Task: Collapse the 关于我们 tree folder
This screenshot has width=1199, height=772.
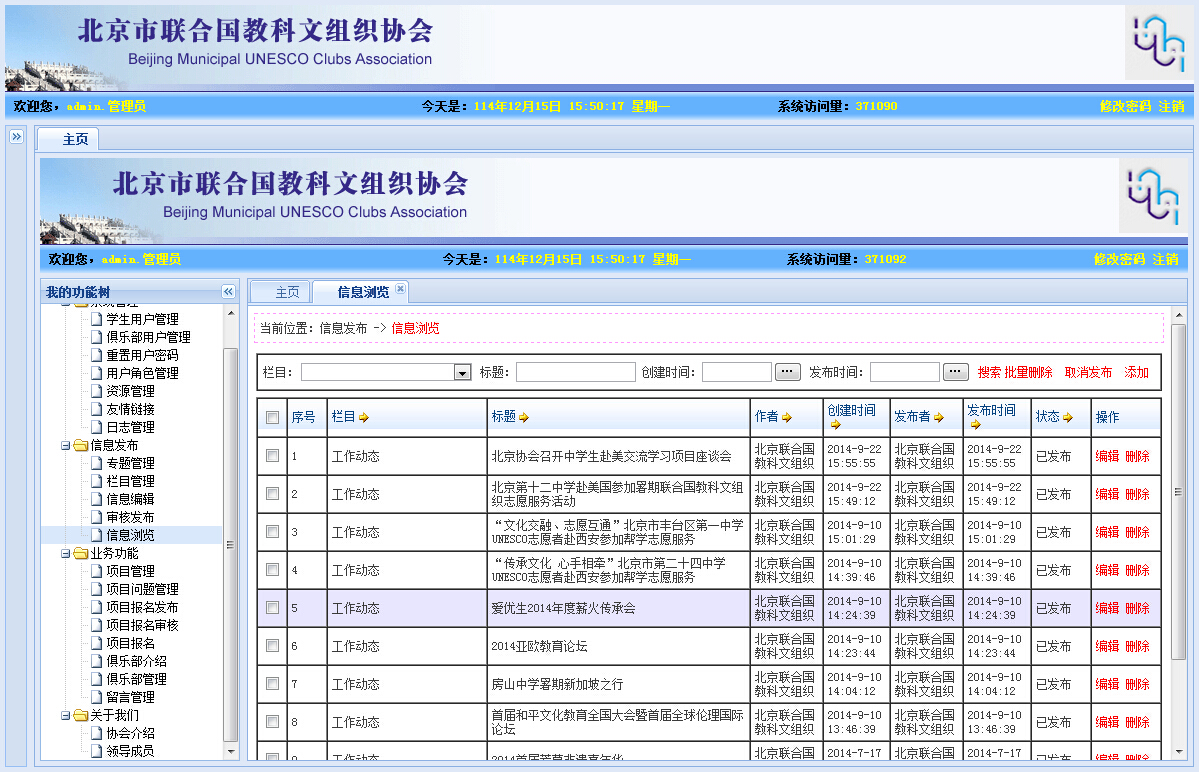Action: 66,715
